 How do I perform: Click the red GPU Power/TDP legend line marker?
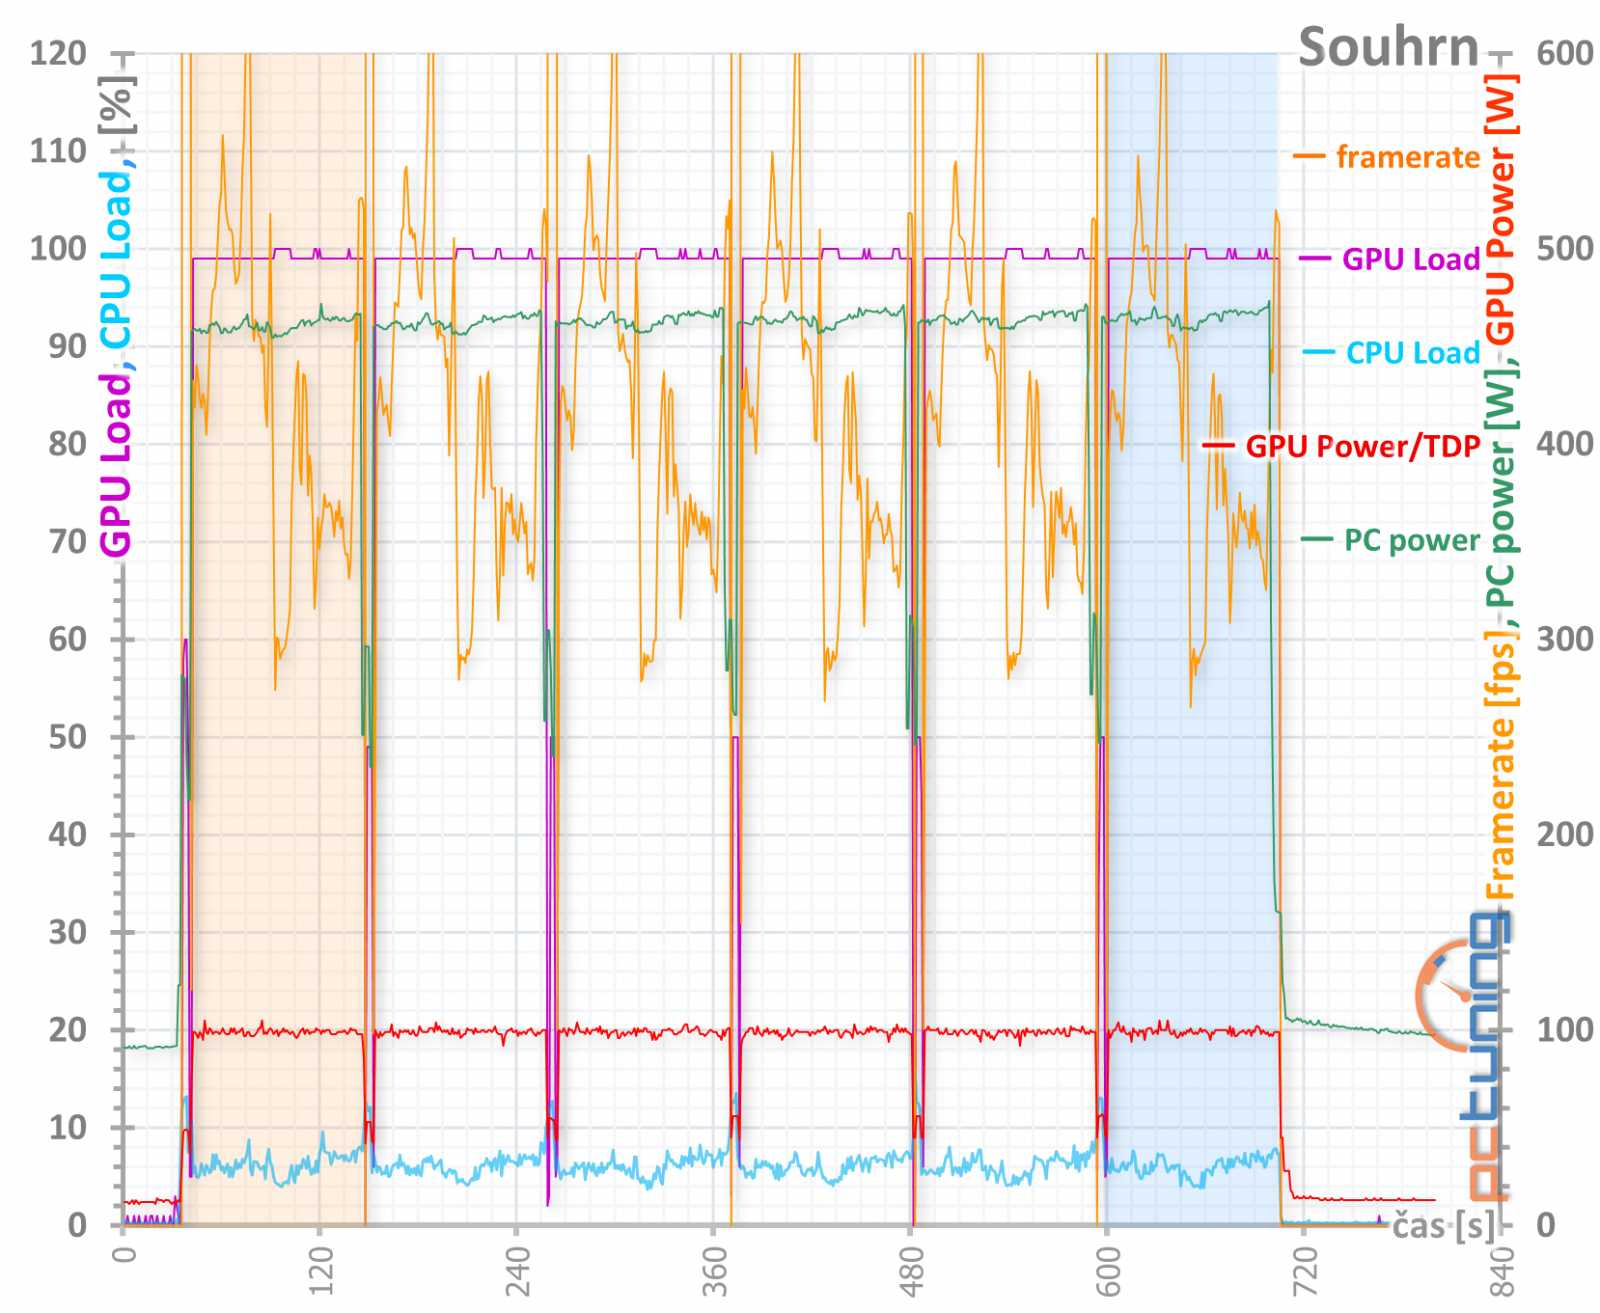pyautogui.click(x=1219, y=446)
